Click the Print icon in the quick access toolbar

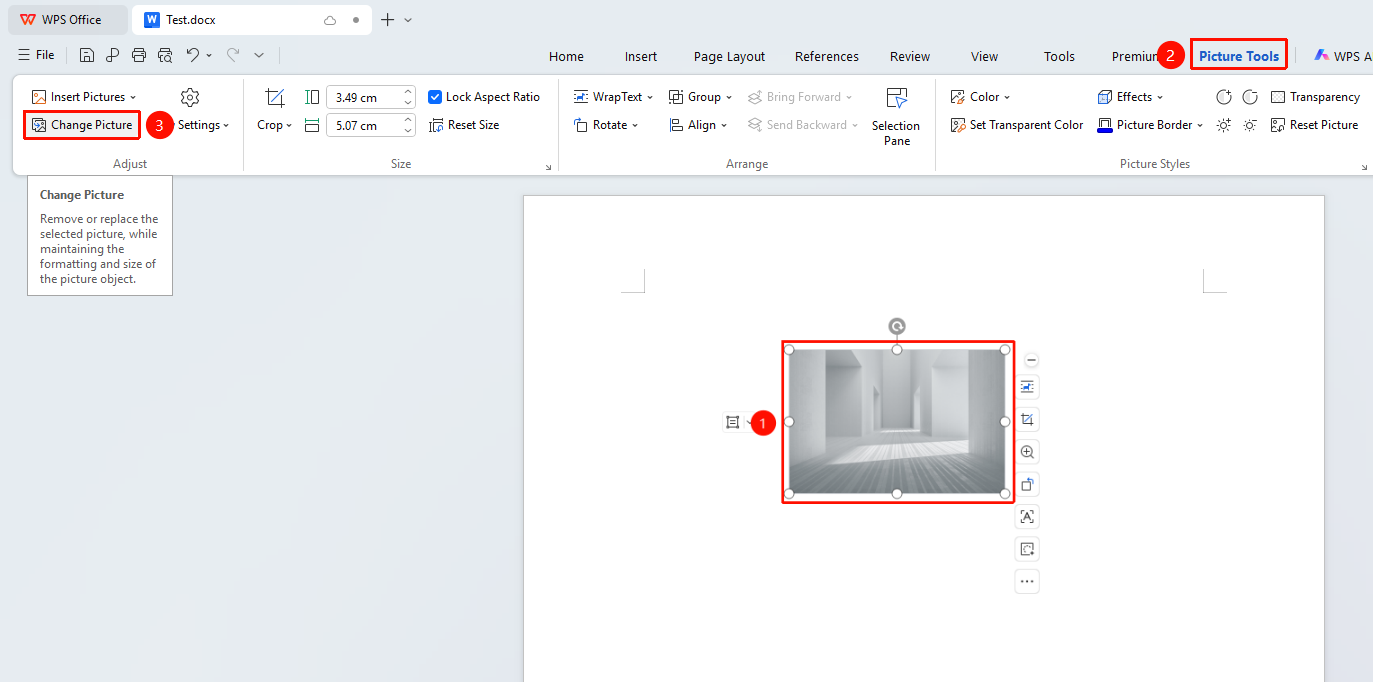pyautogui.click(x=139, y=55)
